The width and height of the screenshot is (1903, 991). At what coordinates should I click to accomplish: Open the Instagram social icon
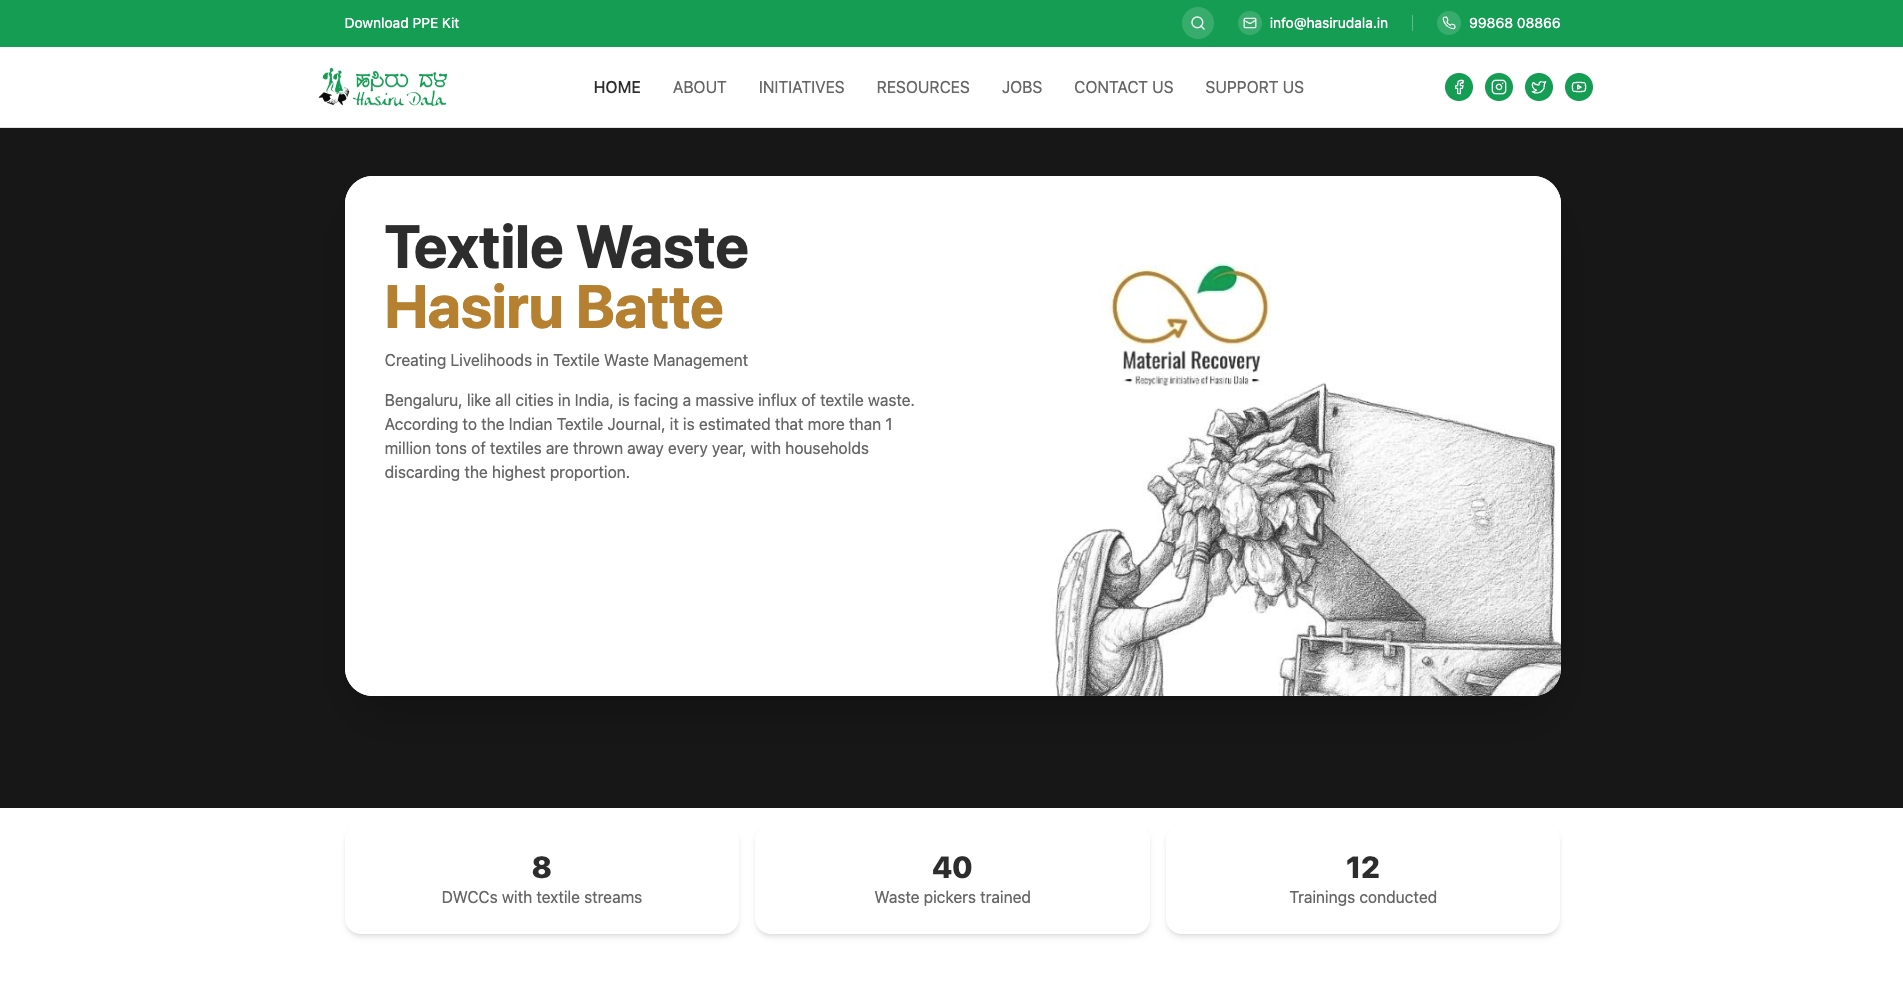(x=1499, y=87)
